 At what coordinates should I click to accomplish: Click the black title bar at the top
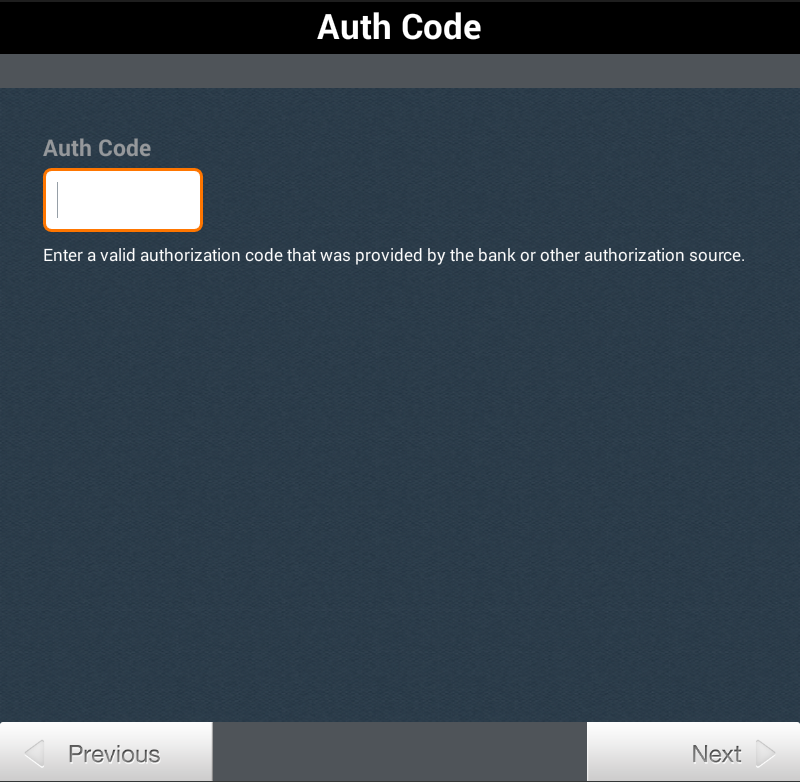point(400,27)
